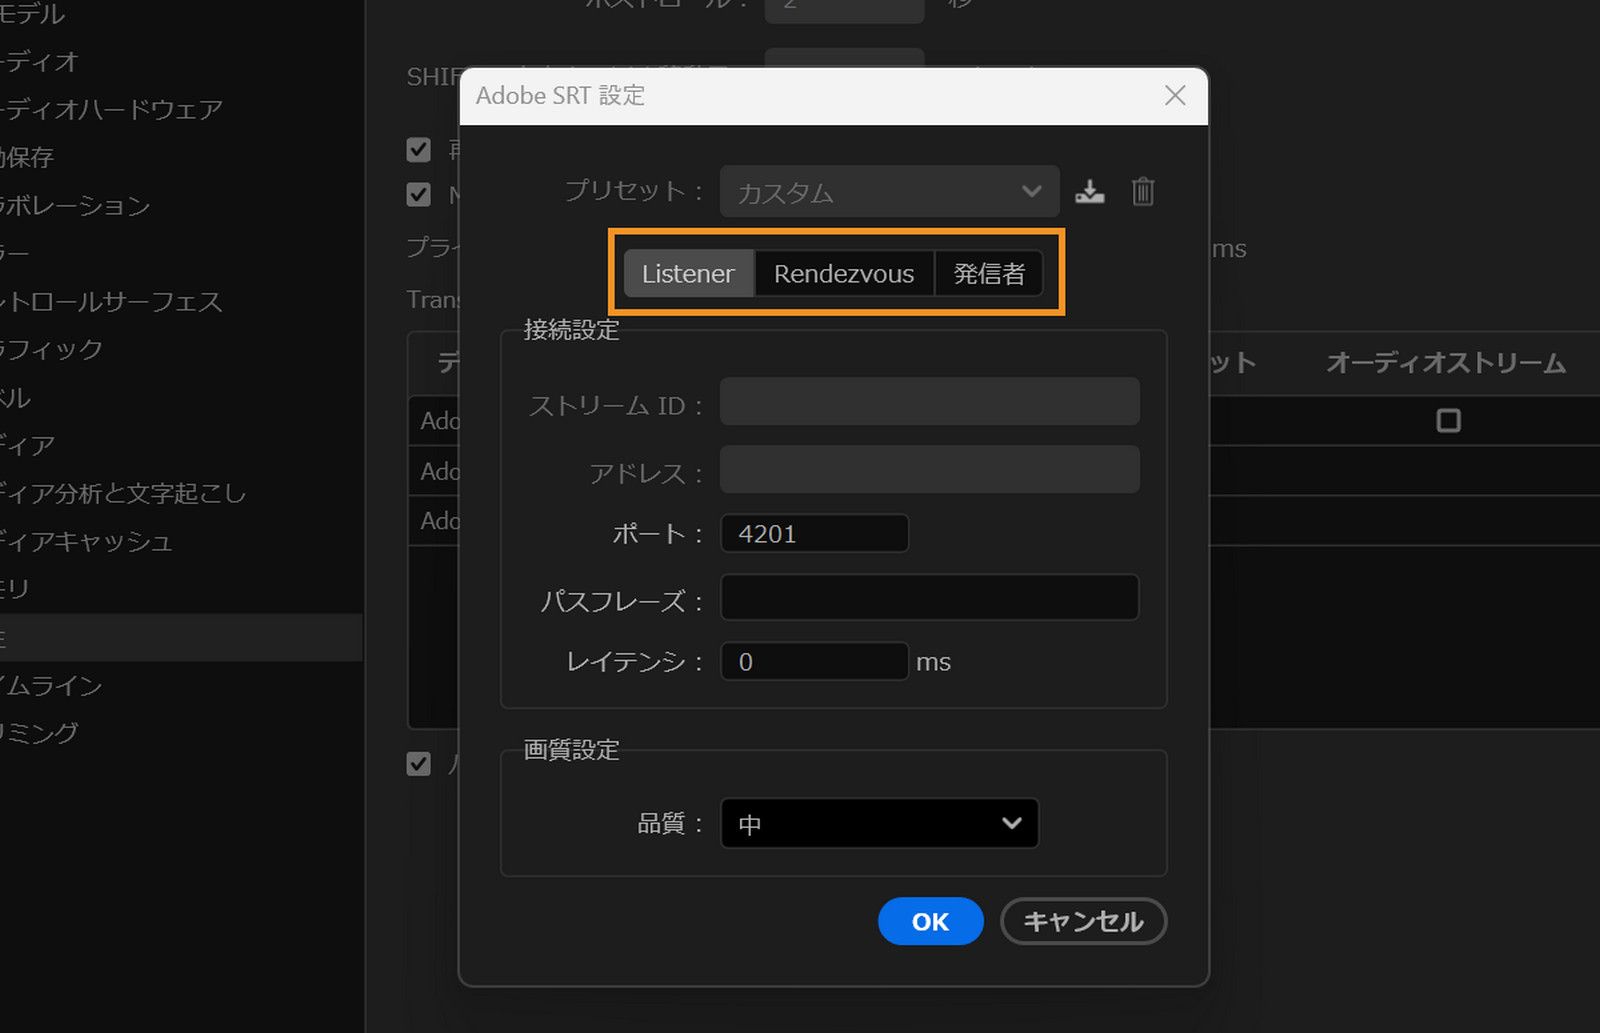Close the Adobe SRT 設定 dialog

(1174, 95)
